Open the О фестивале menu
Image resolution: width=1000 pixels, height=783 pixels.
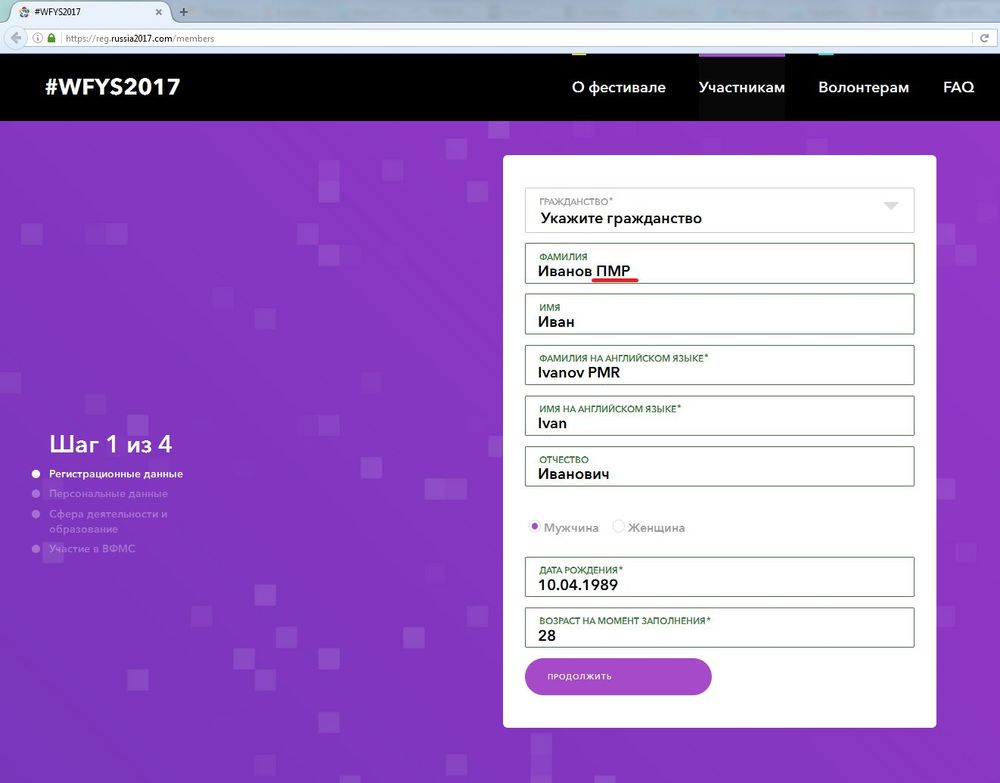click(619, 87)
